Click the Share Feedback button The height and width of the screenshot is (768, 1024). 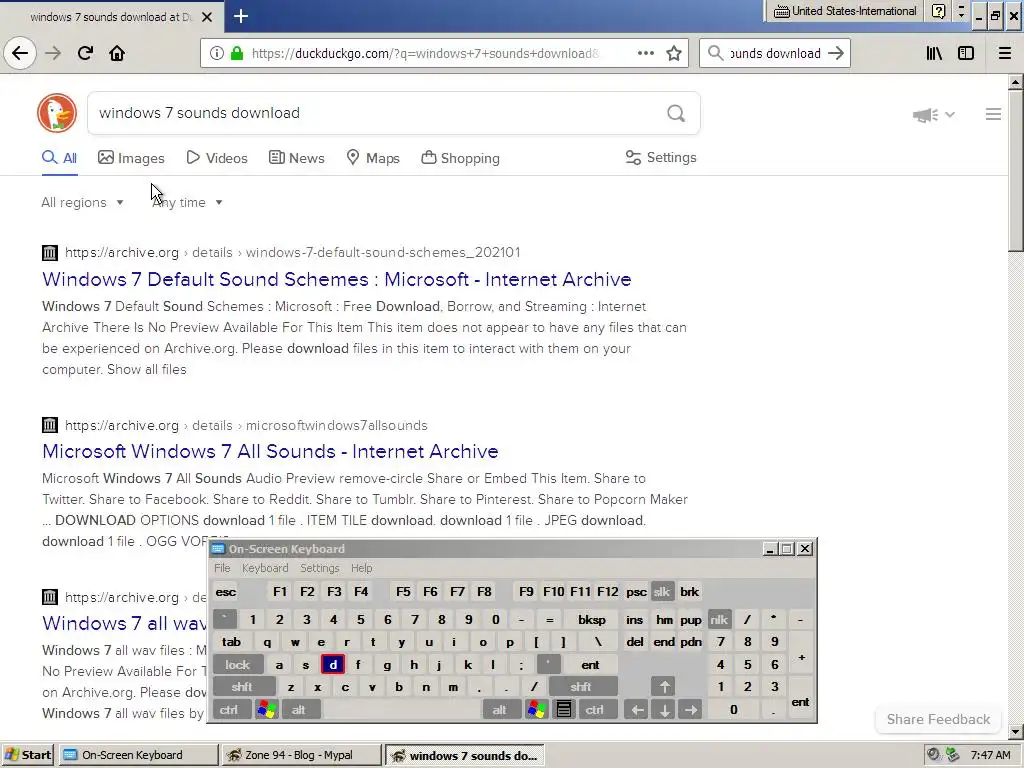click(x=938, y=719)
